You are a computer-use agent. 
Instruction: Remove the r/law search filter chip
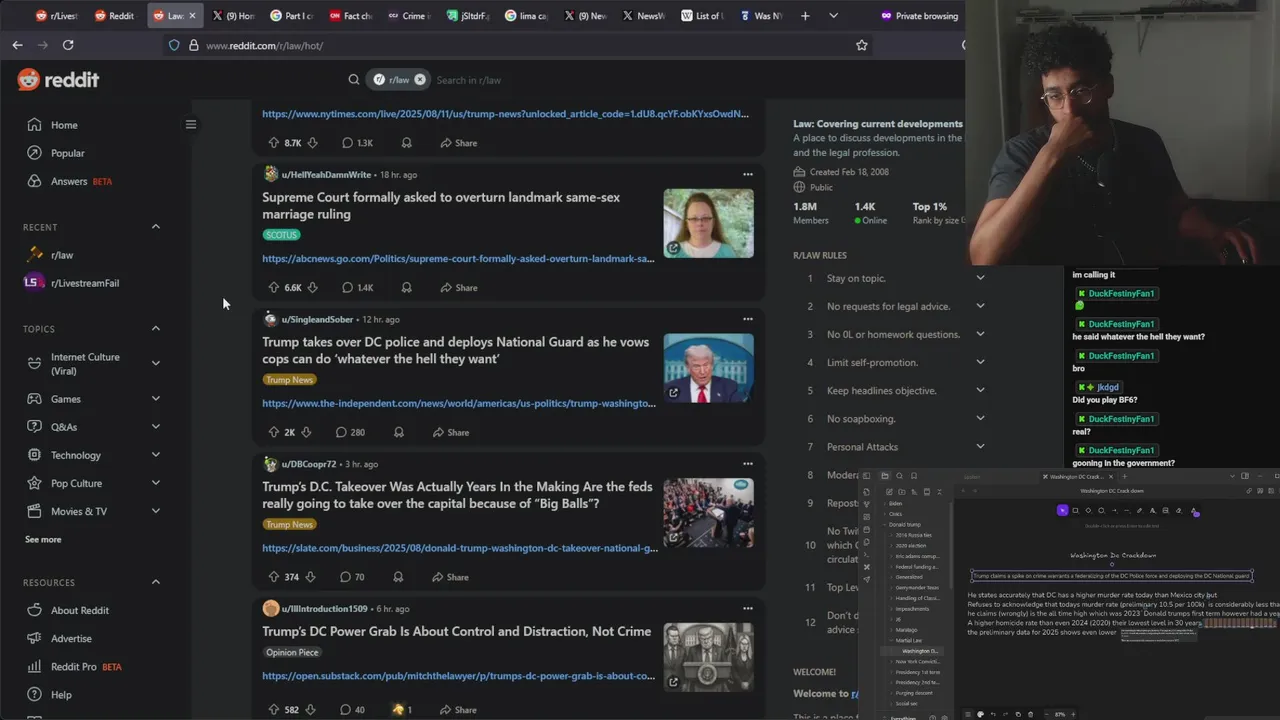tap(420, 79)
